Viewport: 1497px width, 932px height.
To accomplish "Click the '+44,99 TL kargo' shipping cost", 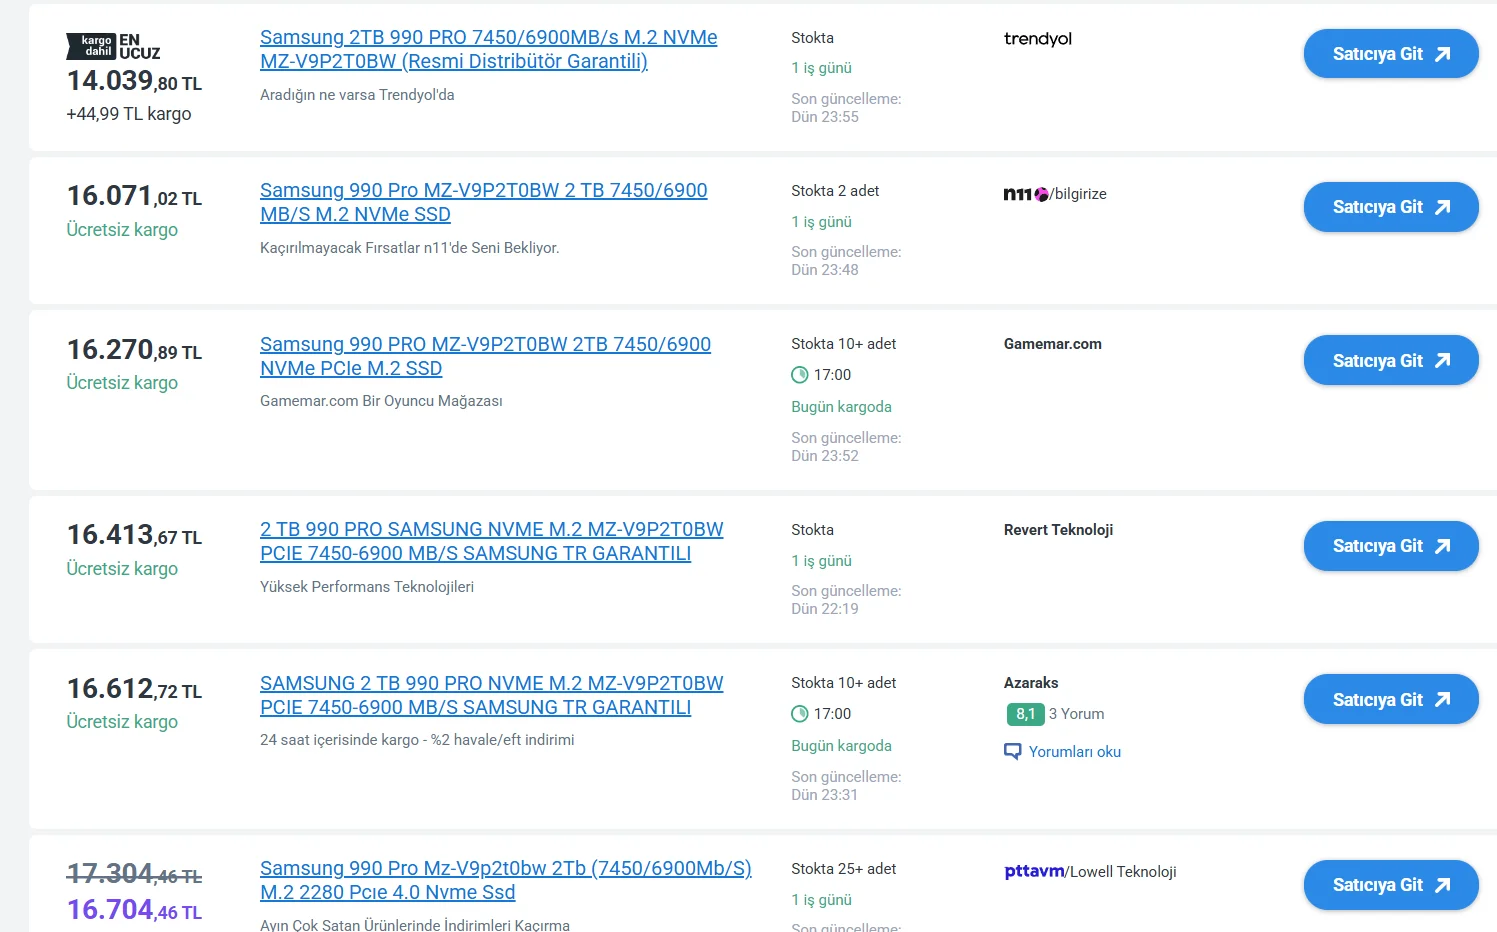I will (x=129, y=114).
